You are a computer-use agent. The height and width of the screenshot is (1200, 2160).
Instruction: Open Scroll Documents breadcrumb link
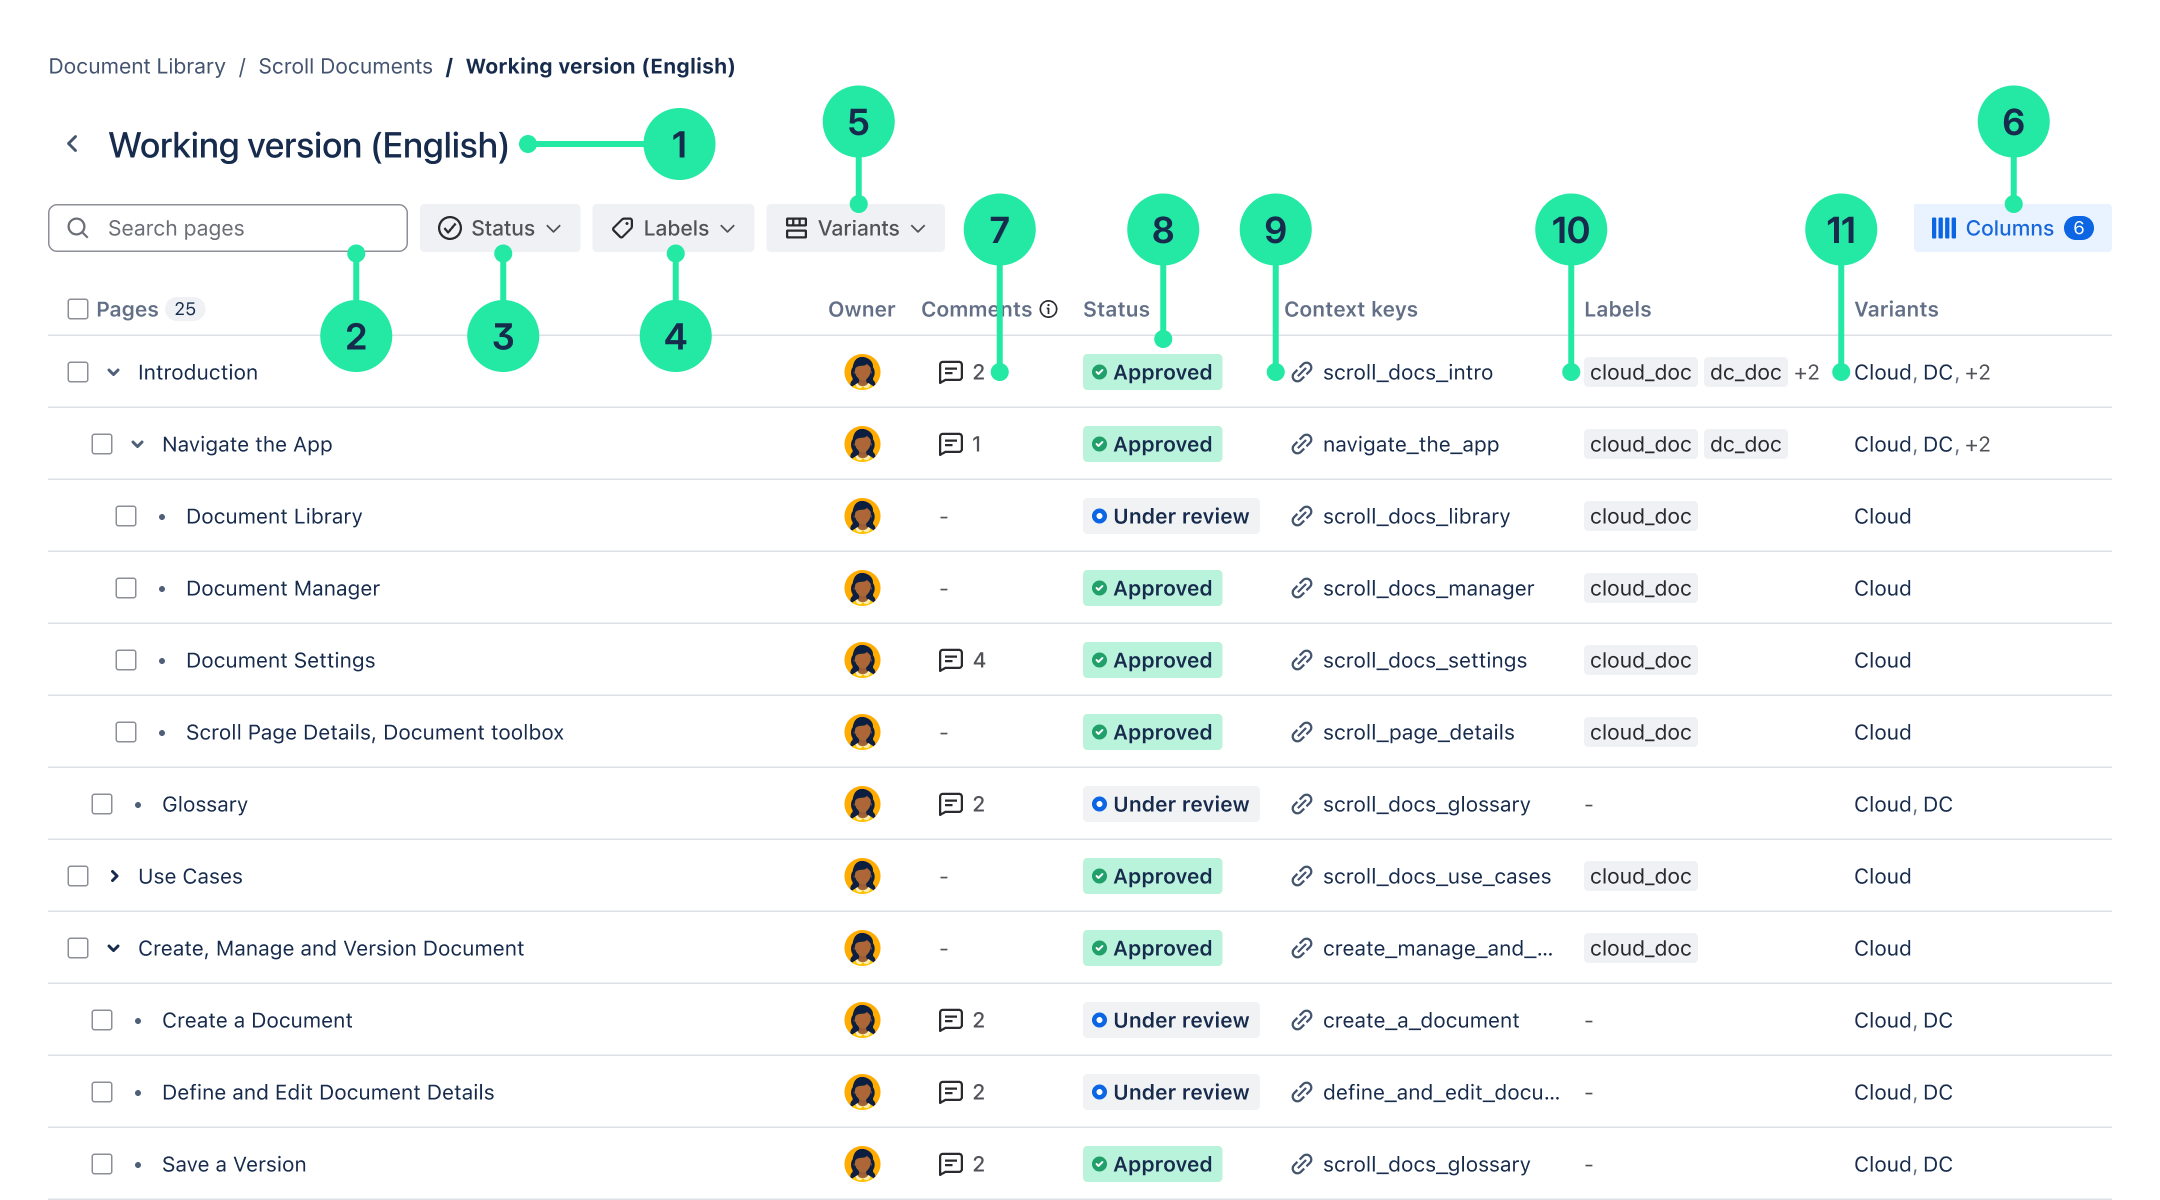(x=345, y=66)
